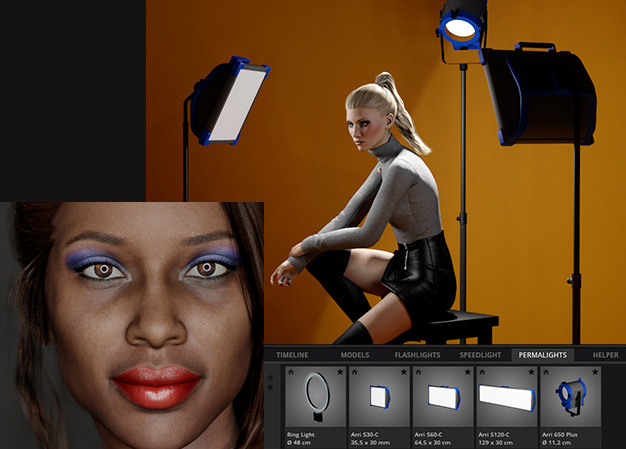The height and width of the screenshot is (449, 626).
Task: Click home icon on Arri S30-C card
Action: click(x=355, y=372)
